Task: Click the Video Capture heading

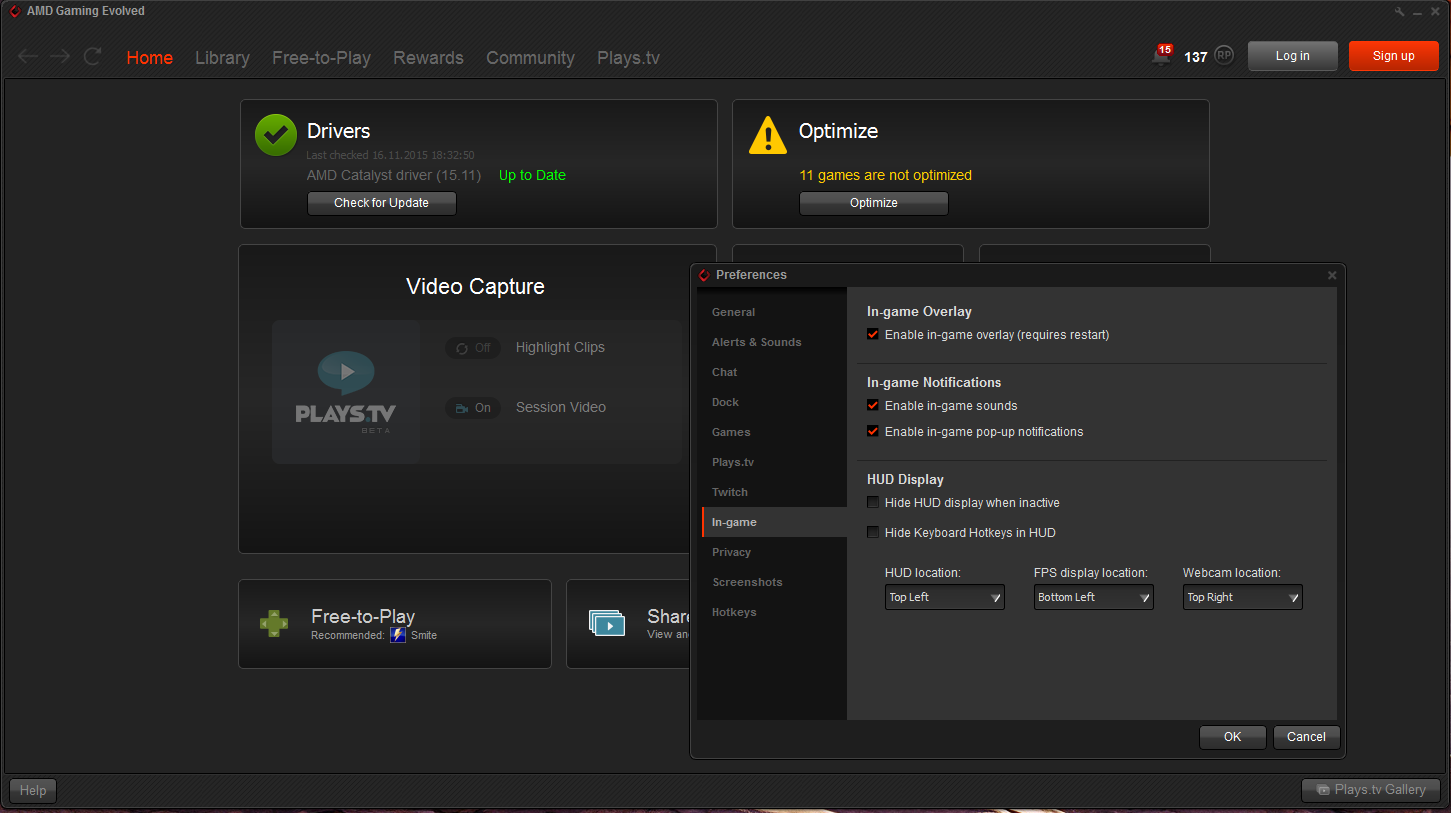Action: pyautogui.click(x=475, y=287)
